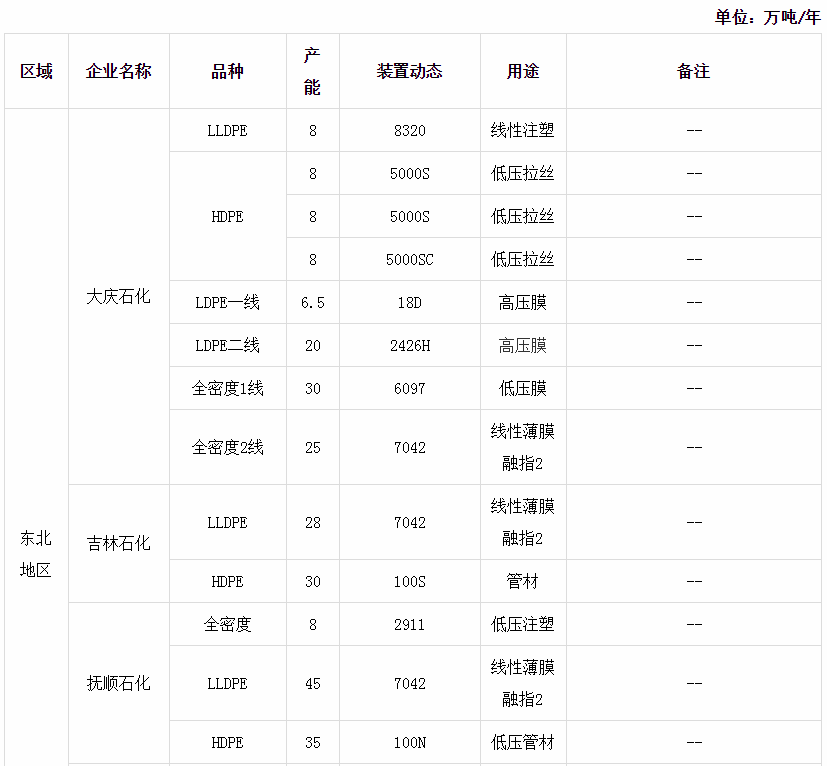Click the -- remark in the 100N row
This screenshot has height=766, width=827.
[694, 742]
